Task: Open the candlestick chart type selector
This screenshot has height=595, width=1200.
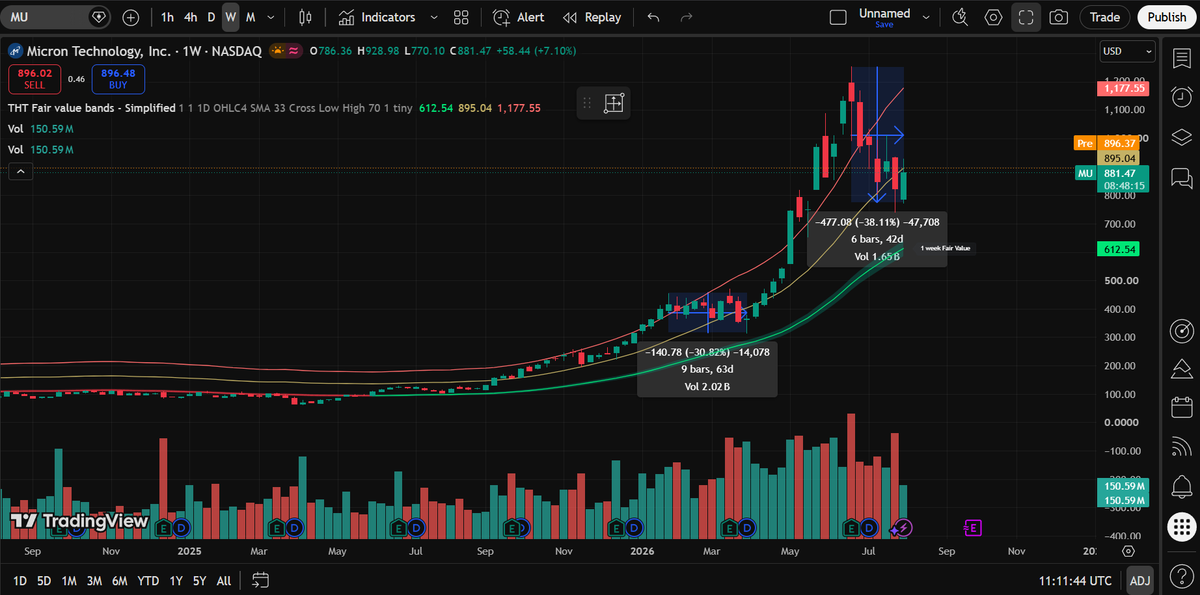Action: pyautogui.click(x=305, y=17)
